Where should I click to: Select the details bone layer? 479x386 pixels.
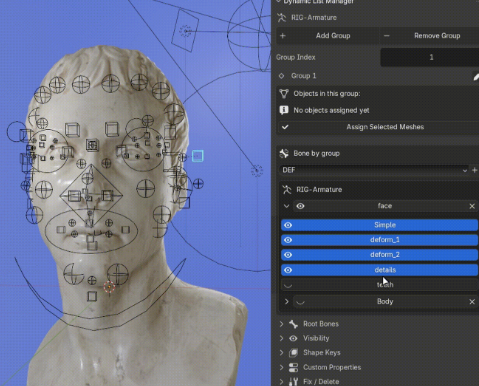click(x=380, y=270)
